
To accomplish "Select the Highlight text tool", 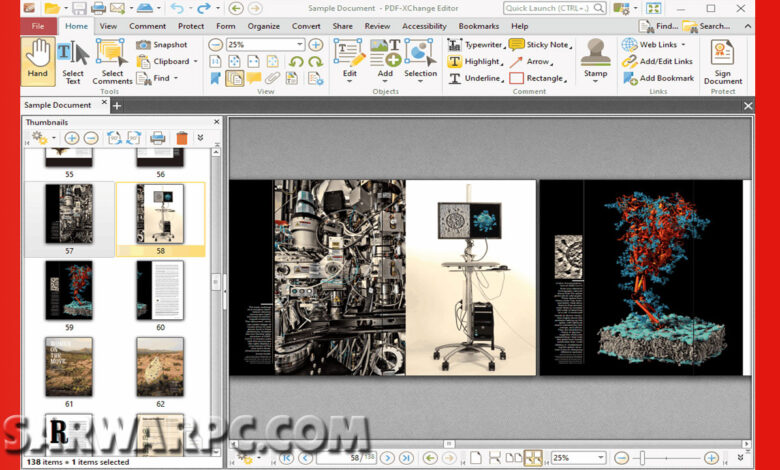I will (x=476, y=62).
